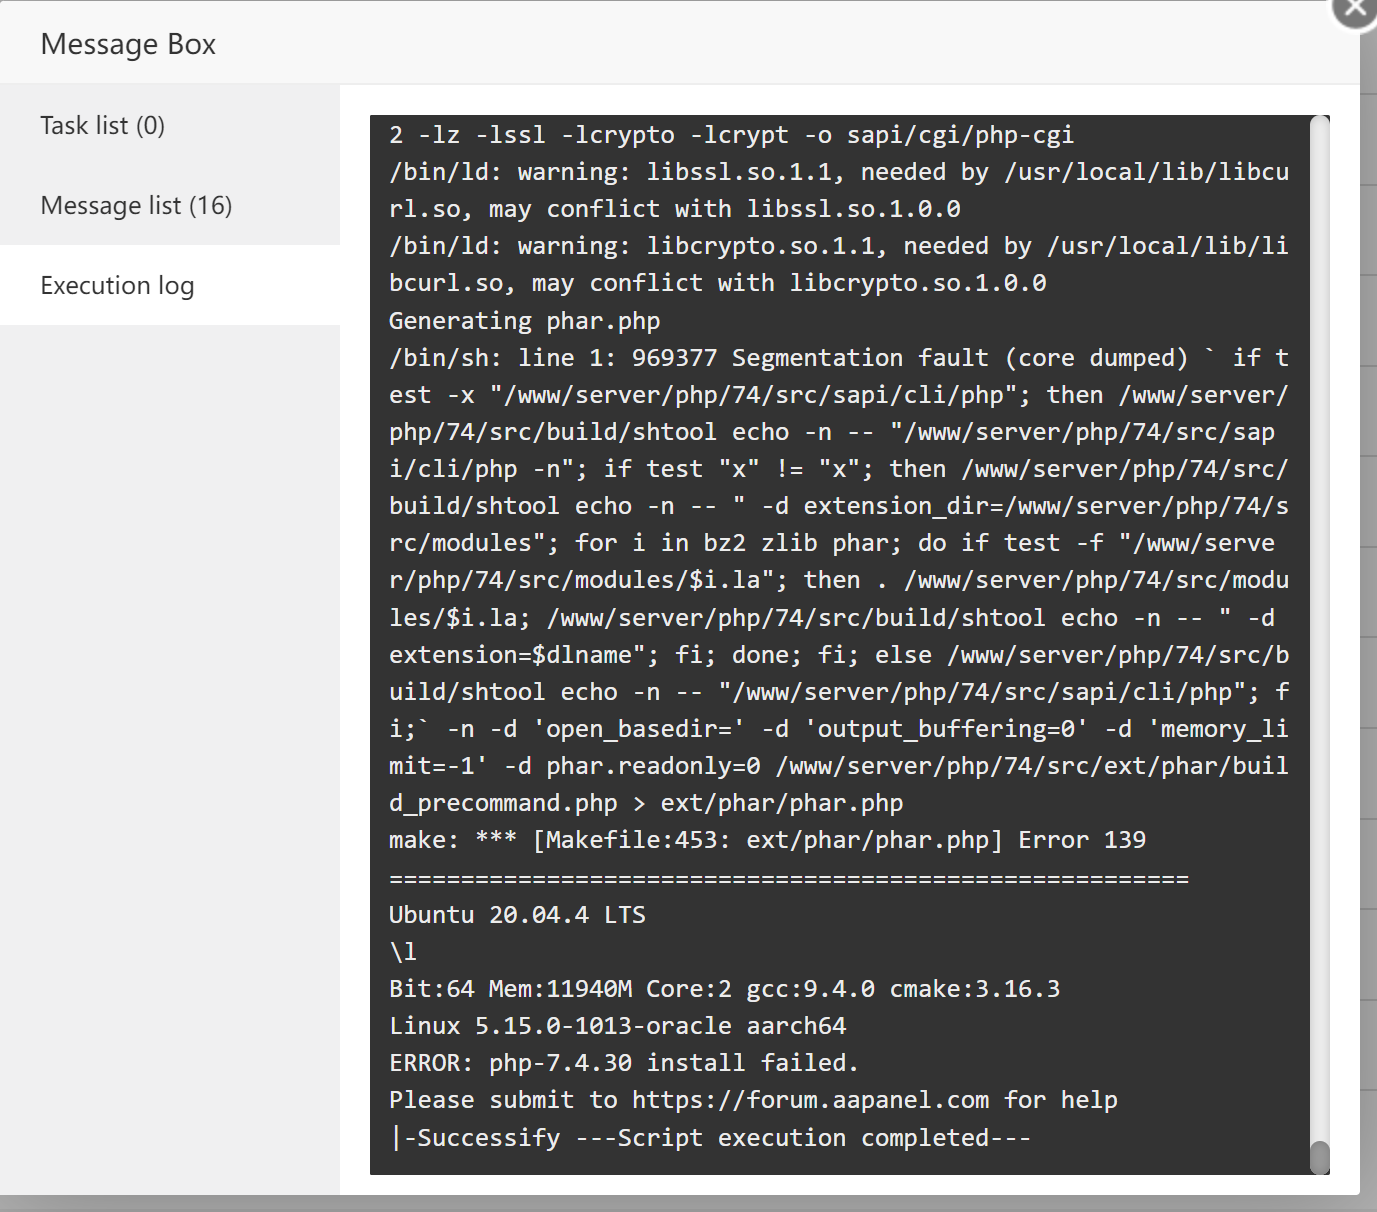Click the make Error 139 log line
The width and height of the screenshot is (1377, 1212).
pos(766,840)
